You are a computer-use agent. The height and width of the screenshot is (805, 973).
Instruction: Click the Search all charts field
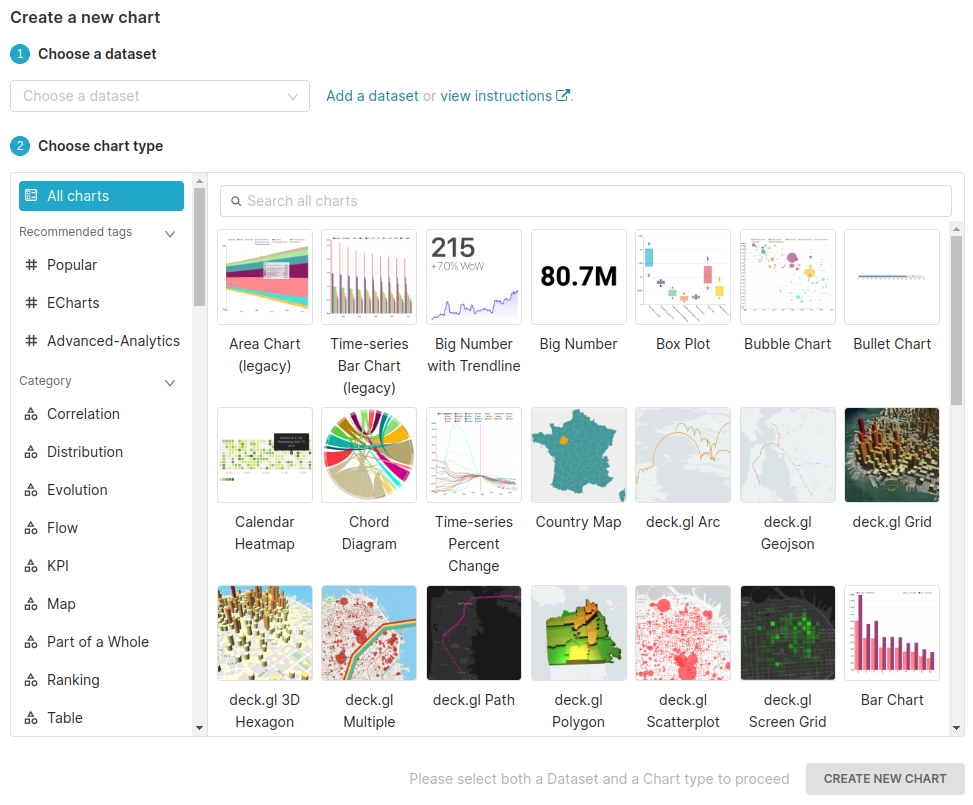(x=586, y=201)
